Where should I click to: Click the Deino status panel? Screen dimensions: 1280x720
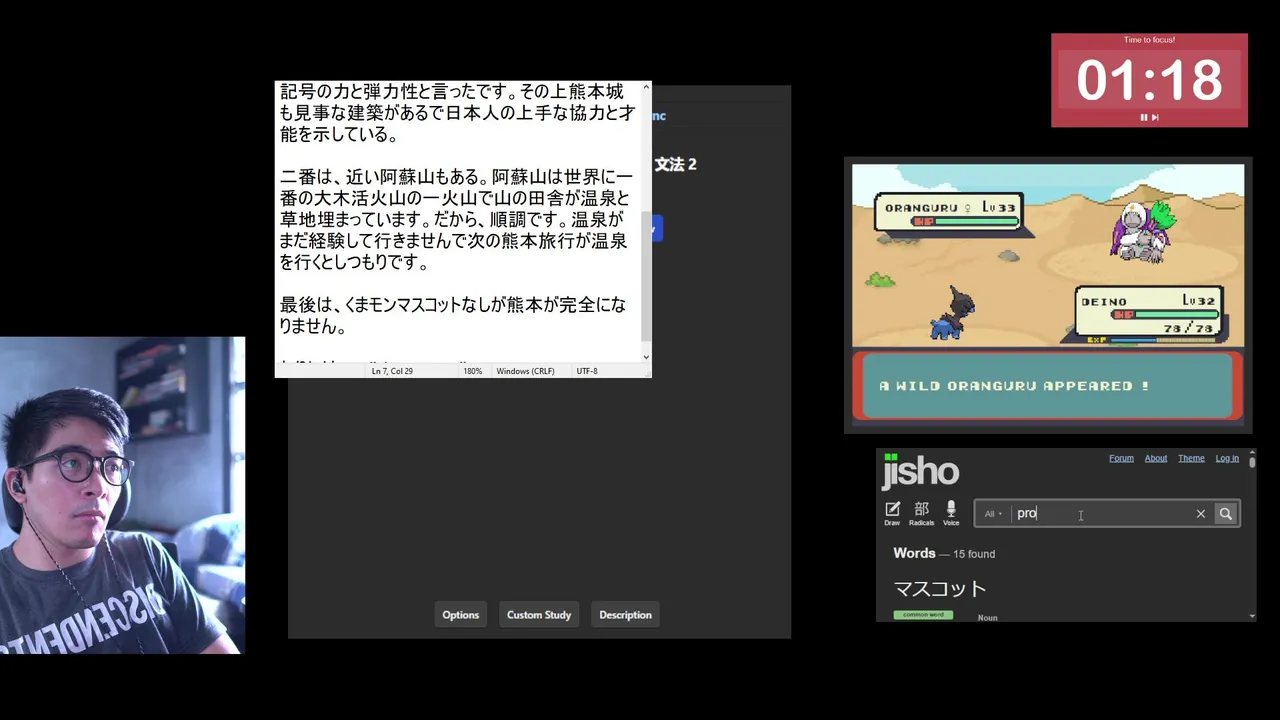click(1149, 313)
